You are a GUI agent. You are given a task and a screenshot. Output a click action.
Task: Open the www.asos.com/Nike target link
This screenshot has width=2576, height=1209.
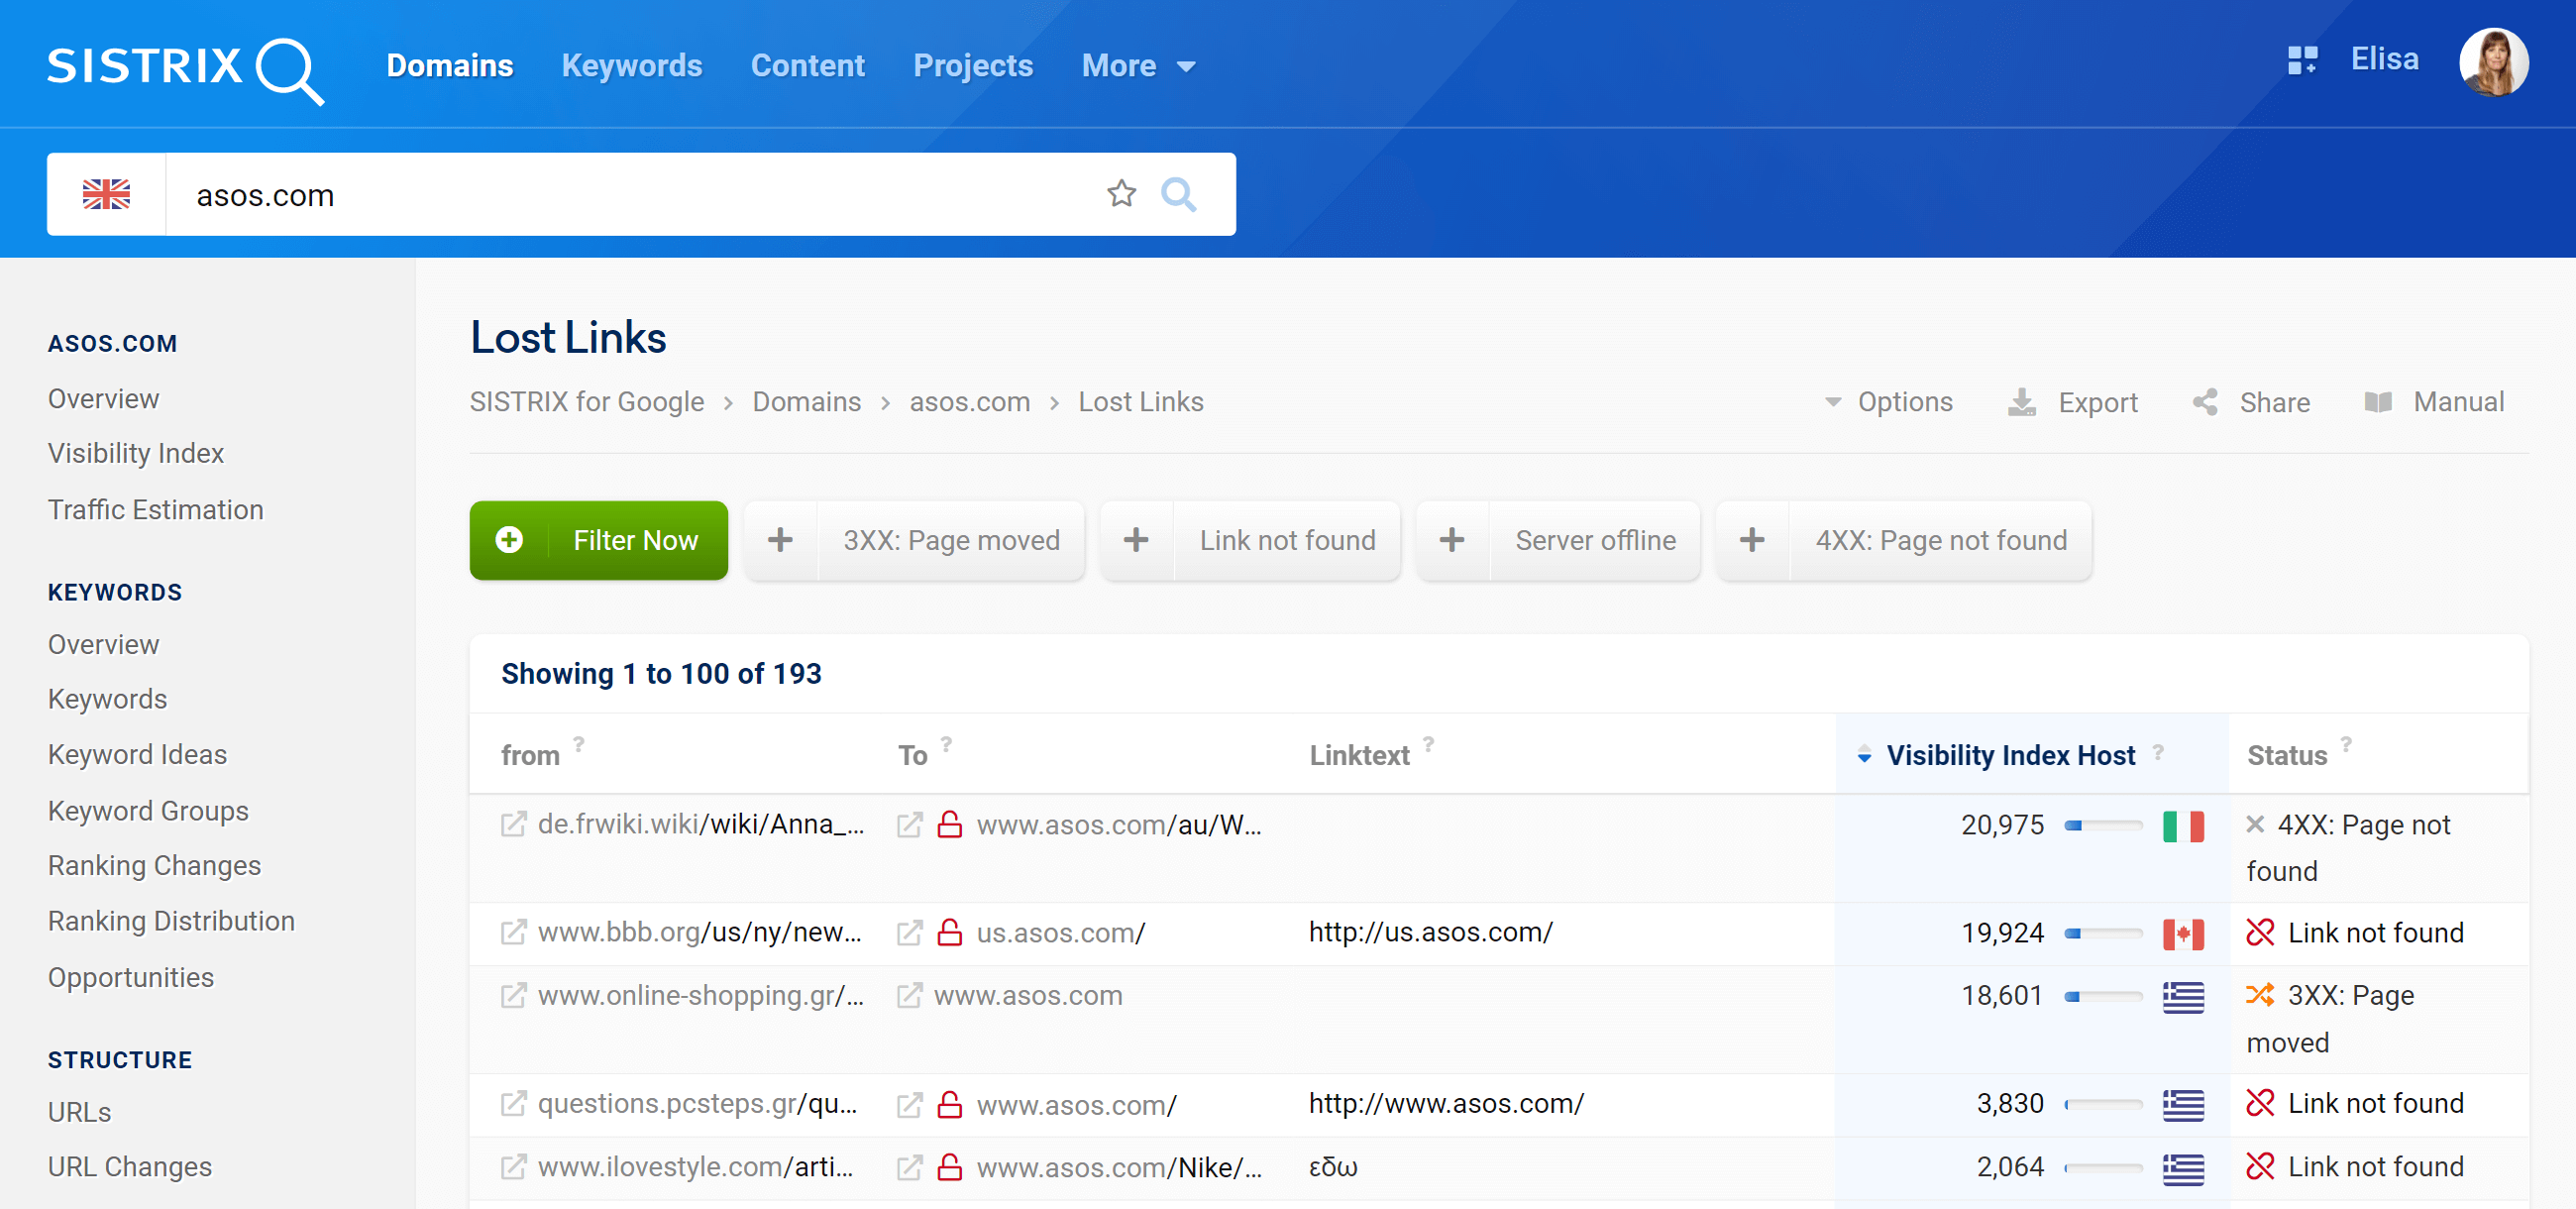(x=1119, y=1167)
